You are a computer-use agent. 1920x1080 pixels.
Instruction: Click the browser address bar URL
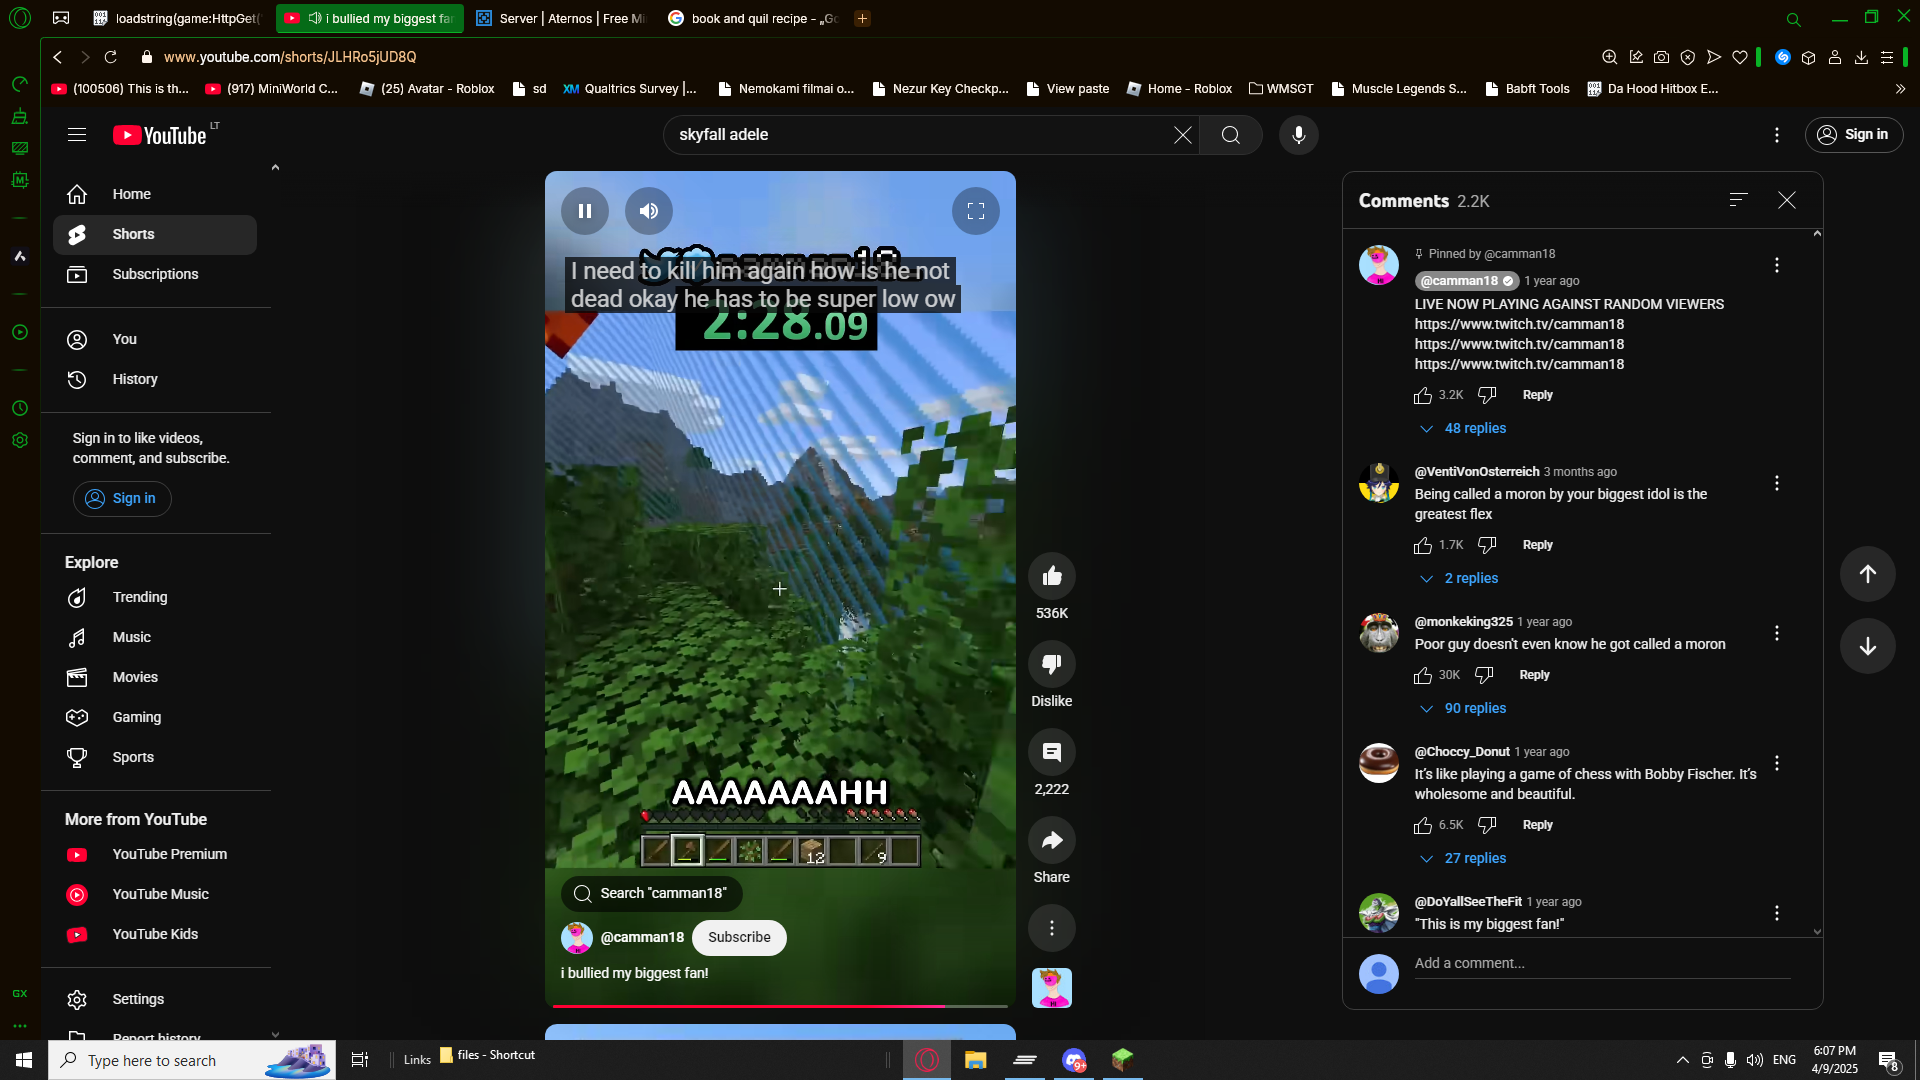pos(290,57)
